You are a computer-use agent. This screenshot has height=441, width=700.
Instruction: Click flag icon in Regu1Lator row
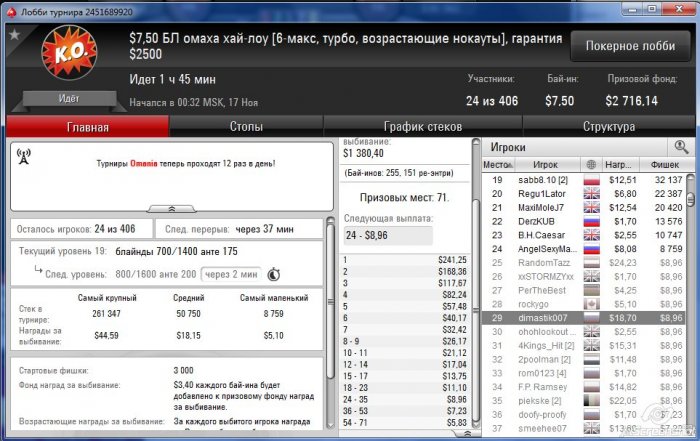click(592, 194)
